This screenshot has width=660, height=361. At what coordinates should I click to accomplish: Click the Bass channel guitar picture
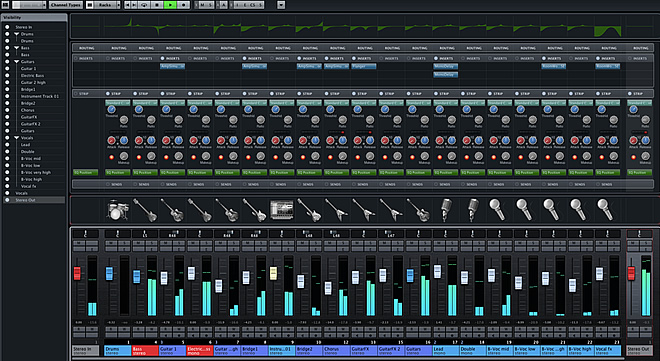pos(145,210)
